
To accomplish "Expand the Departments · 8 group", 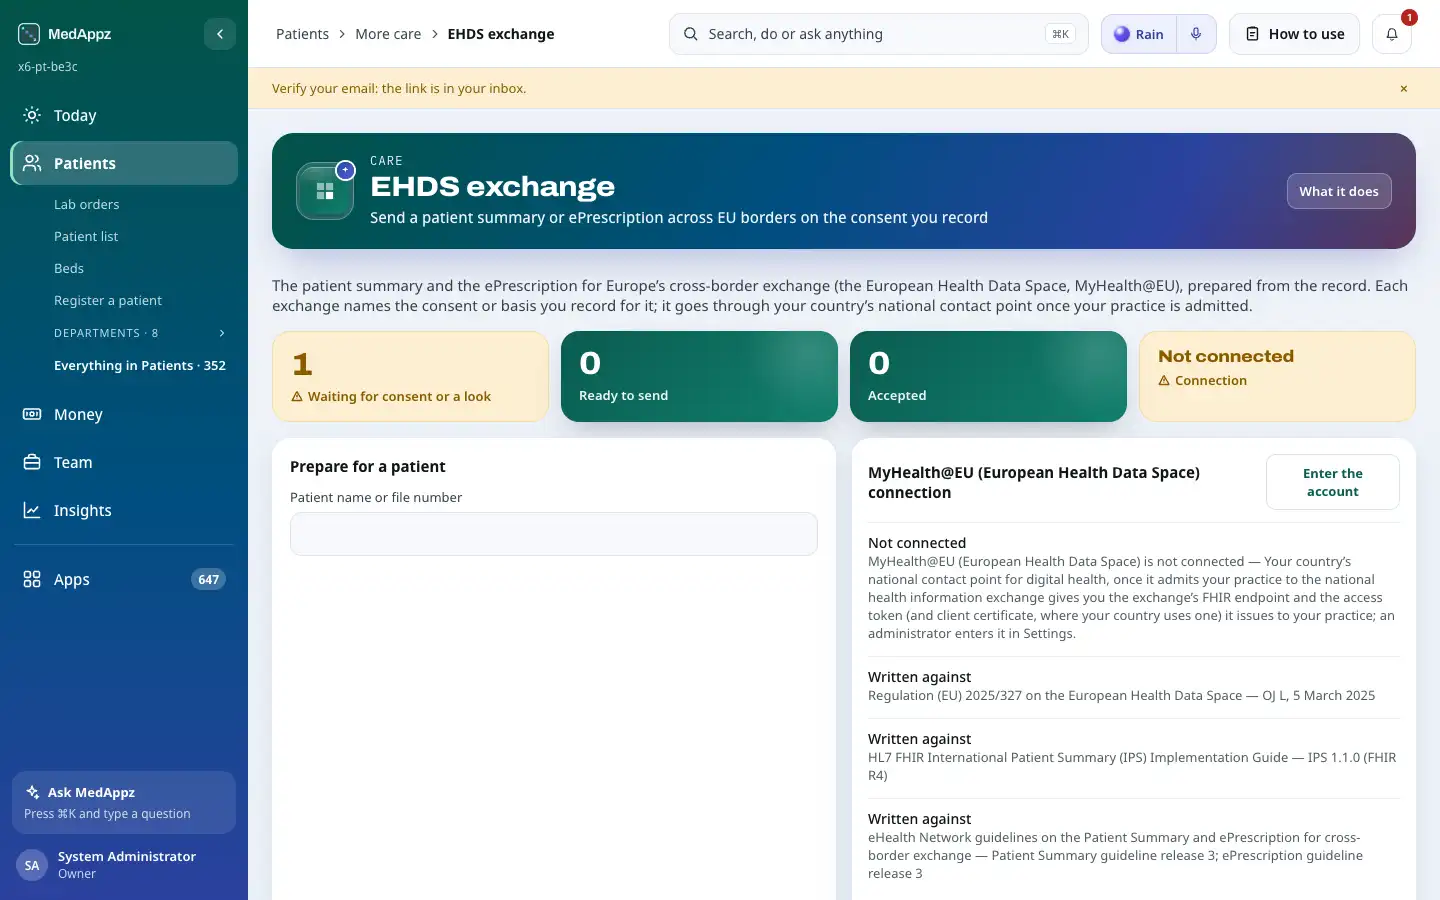I will pos(140,333).
